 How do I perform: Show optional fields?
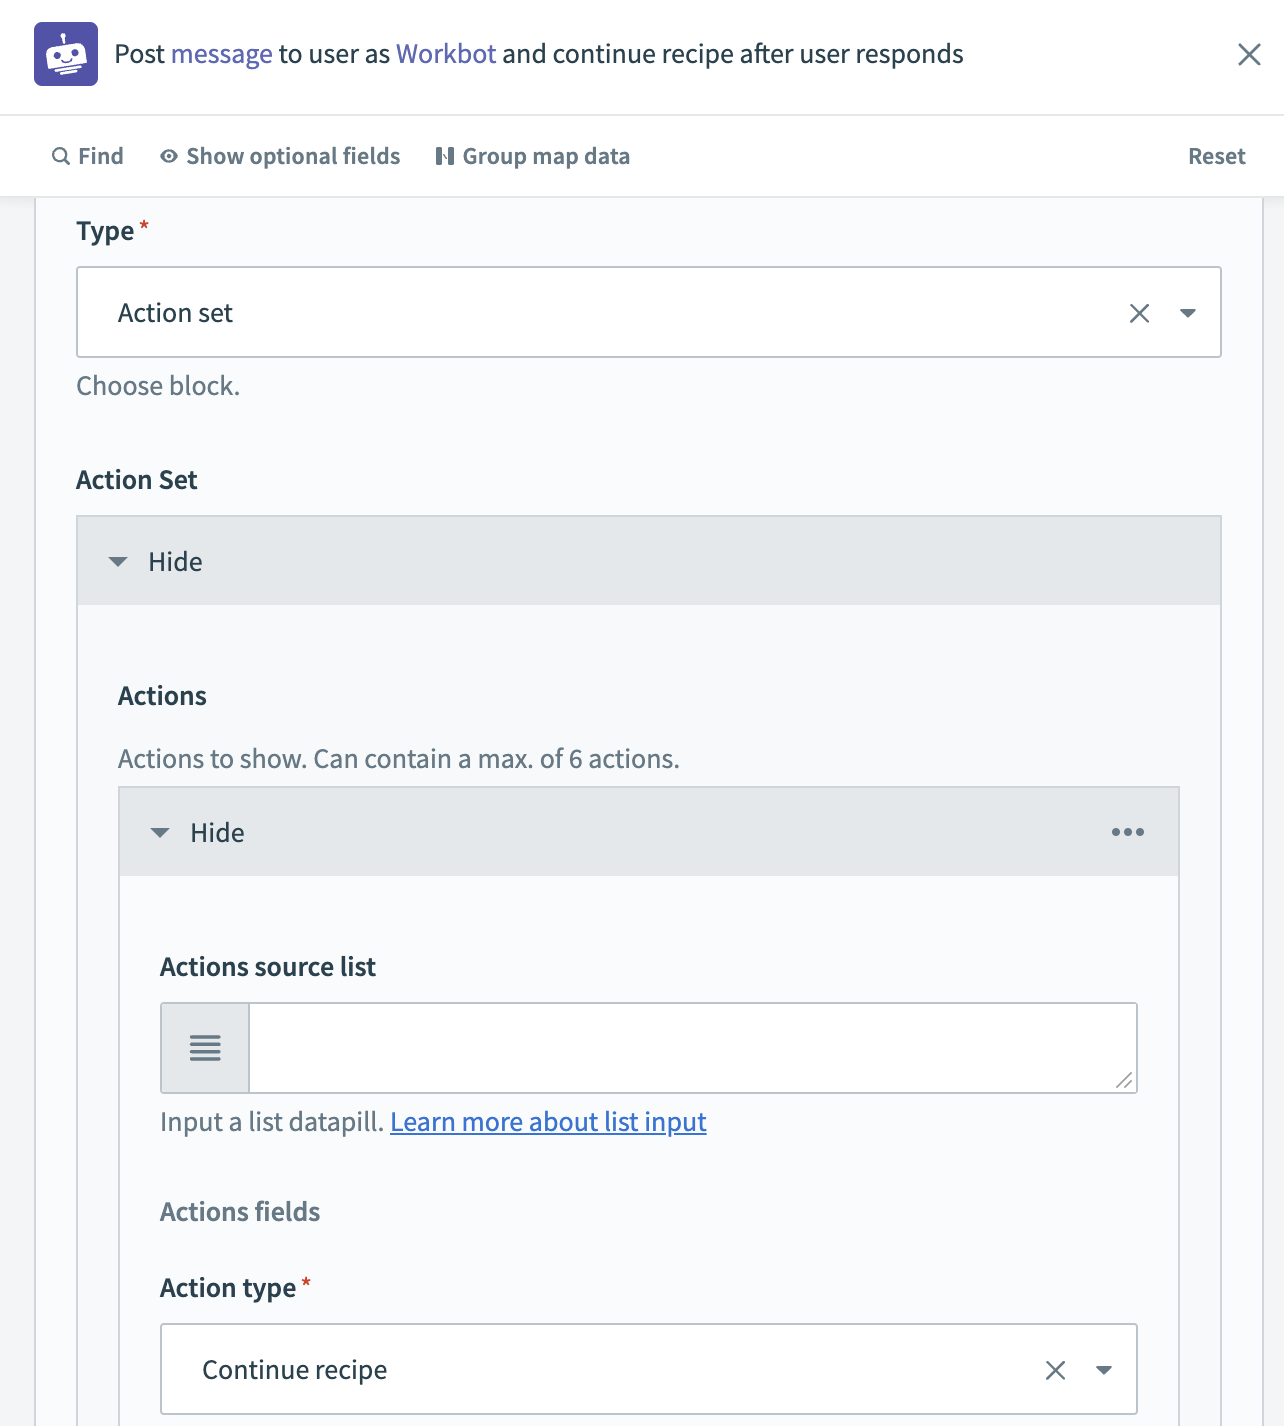click(x=280, y=156)
